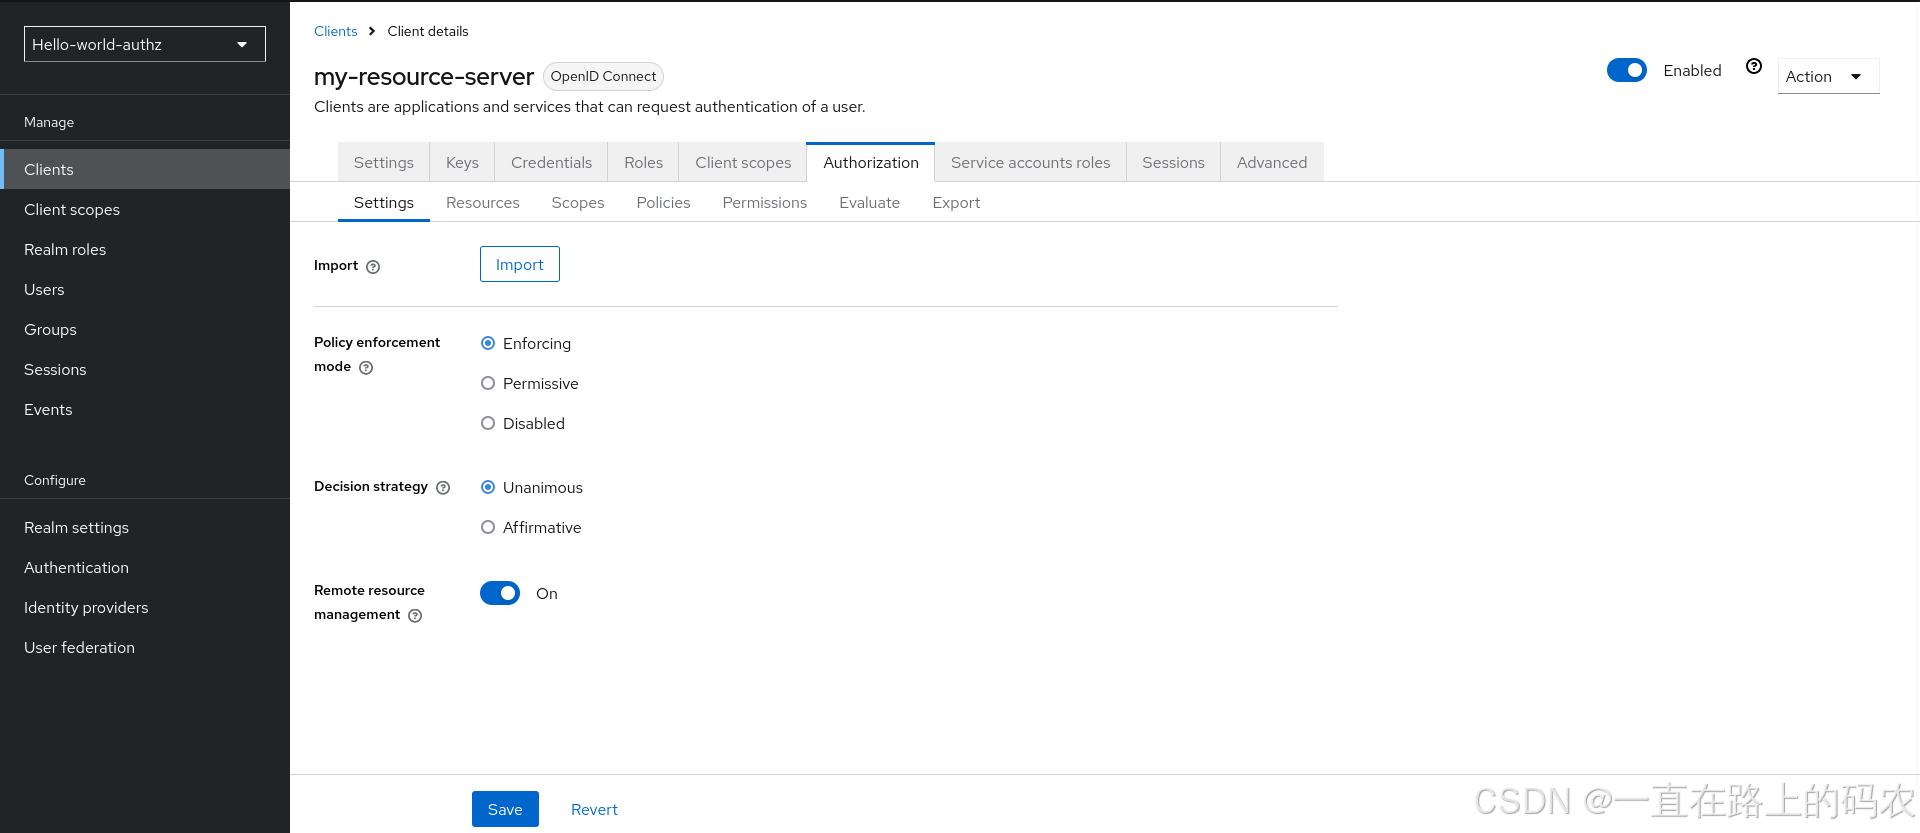Open the Scopes sub-tab

coord(578,202)
